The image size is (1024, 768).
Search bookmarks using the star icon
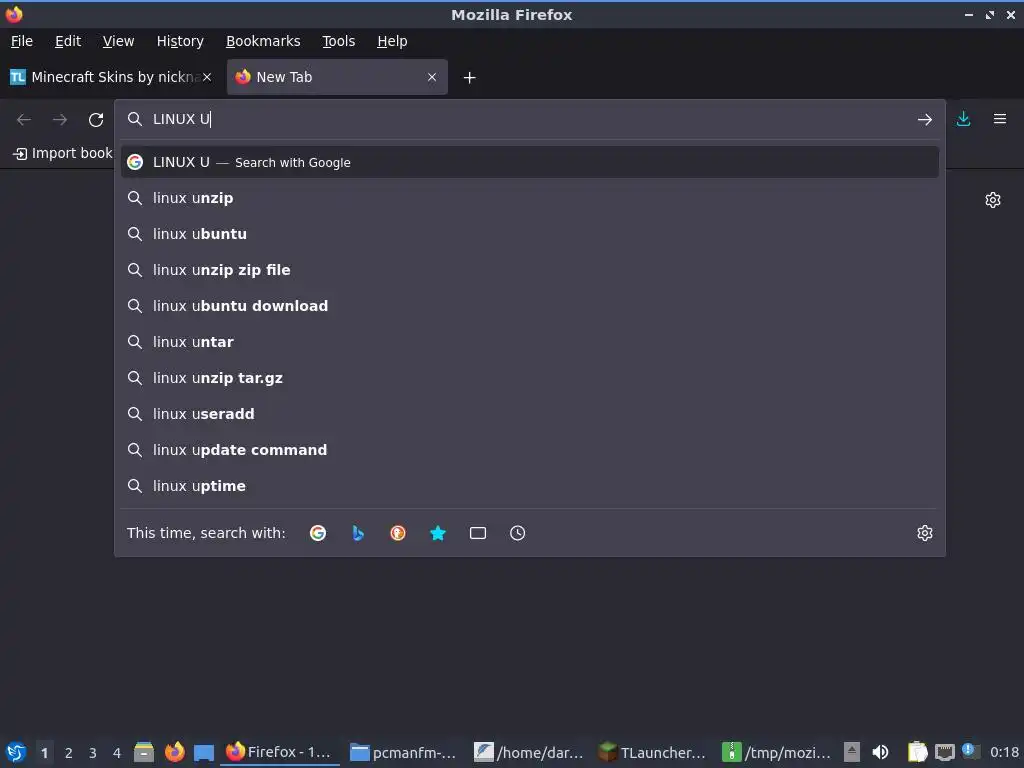[438, 533]
